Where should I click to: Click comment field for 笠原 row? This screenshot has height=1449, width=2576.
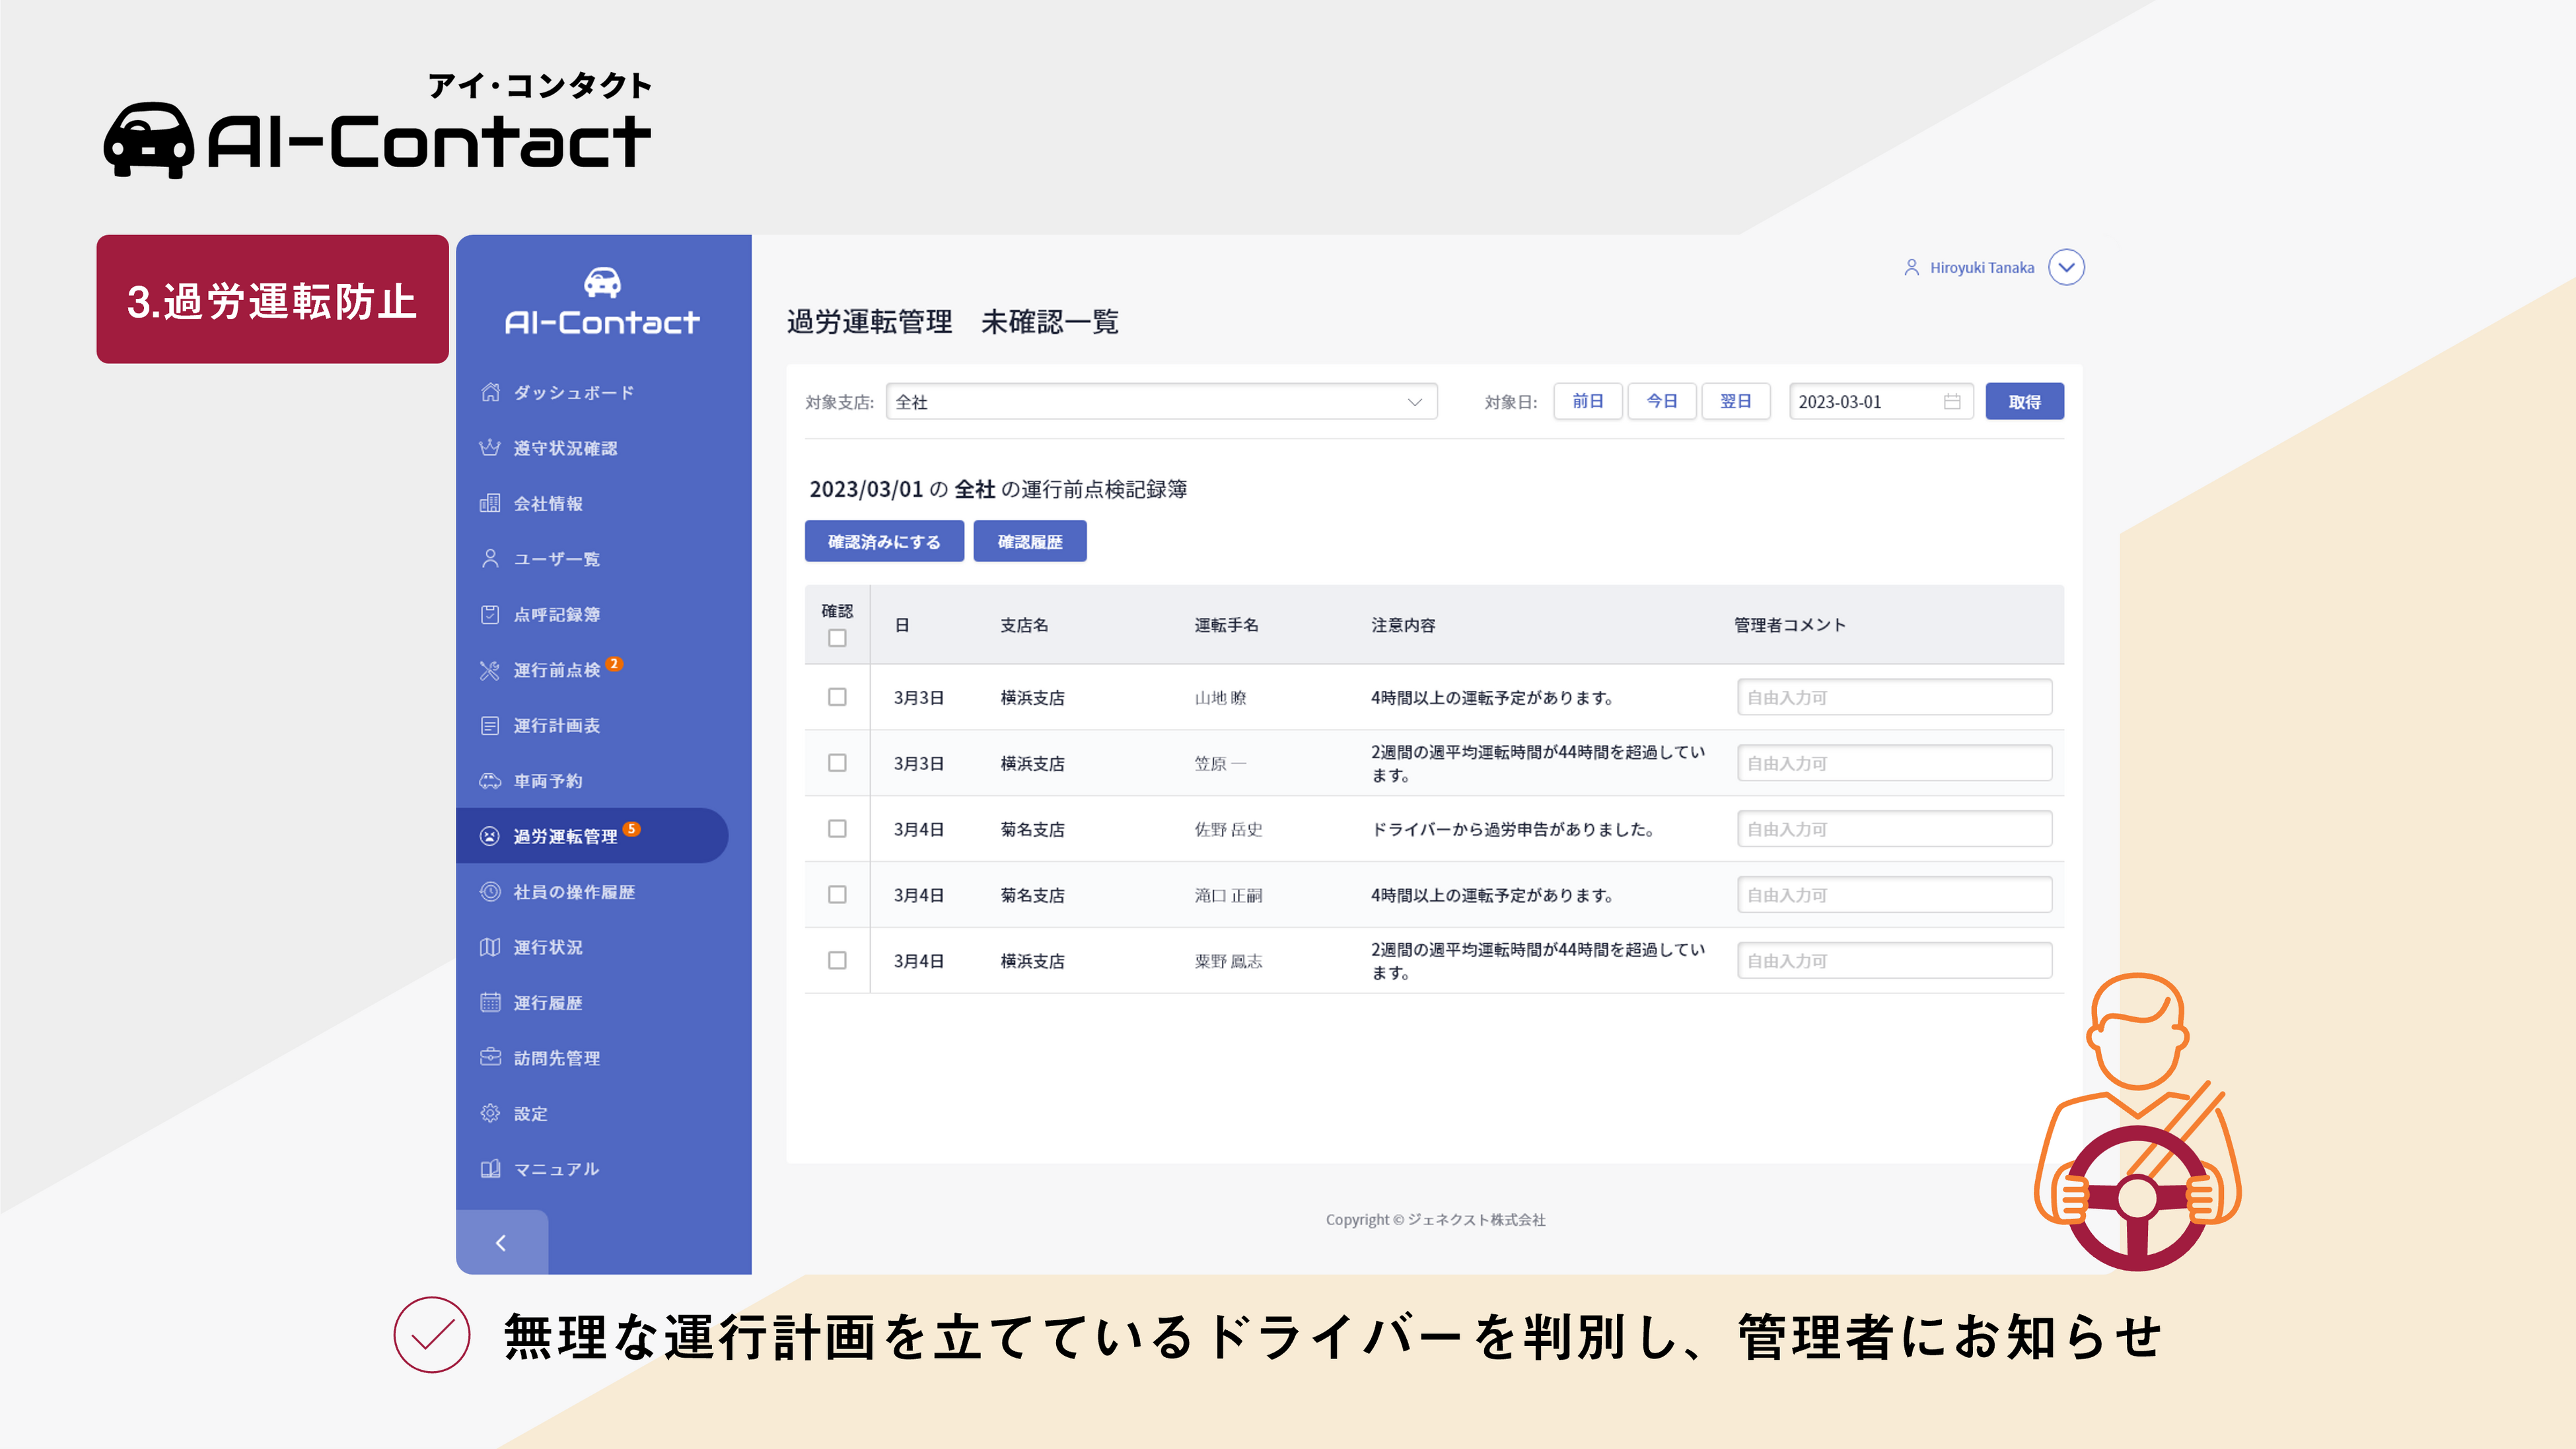1894,763
